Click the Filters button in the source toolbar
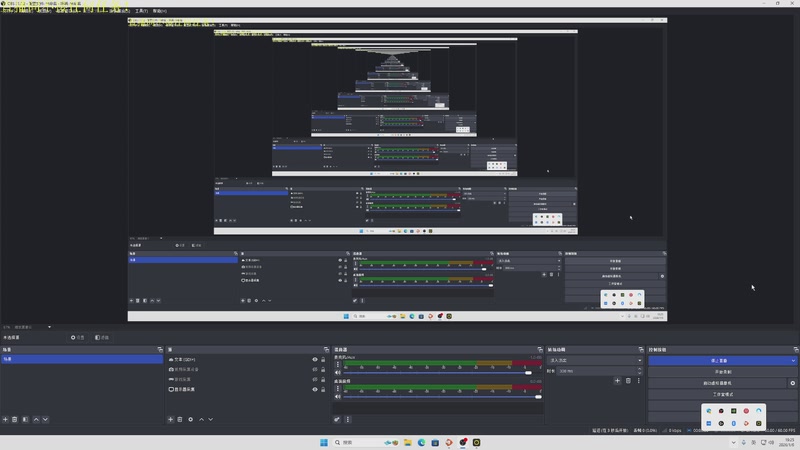800x450 pixels. tap(102, 338)
